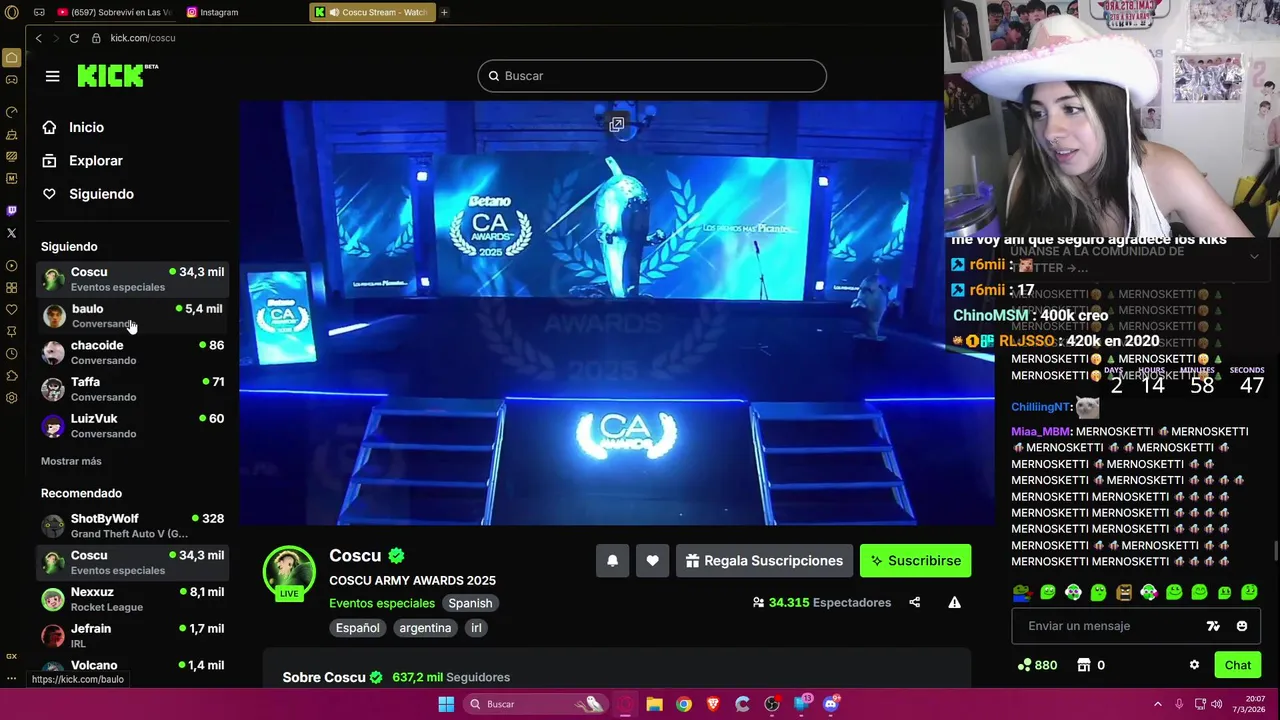Go to Inicio in Kick sidebar
This screenshot has width=1280, height=720.
point(86,127)
